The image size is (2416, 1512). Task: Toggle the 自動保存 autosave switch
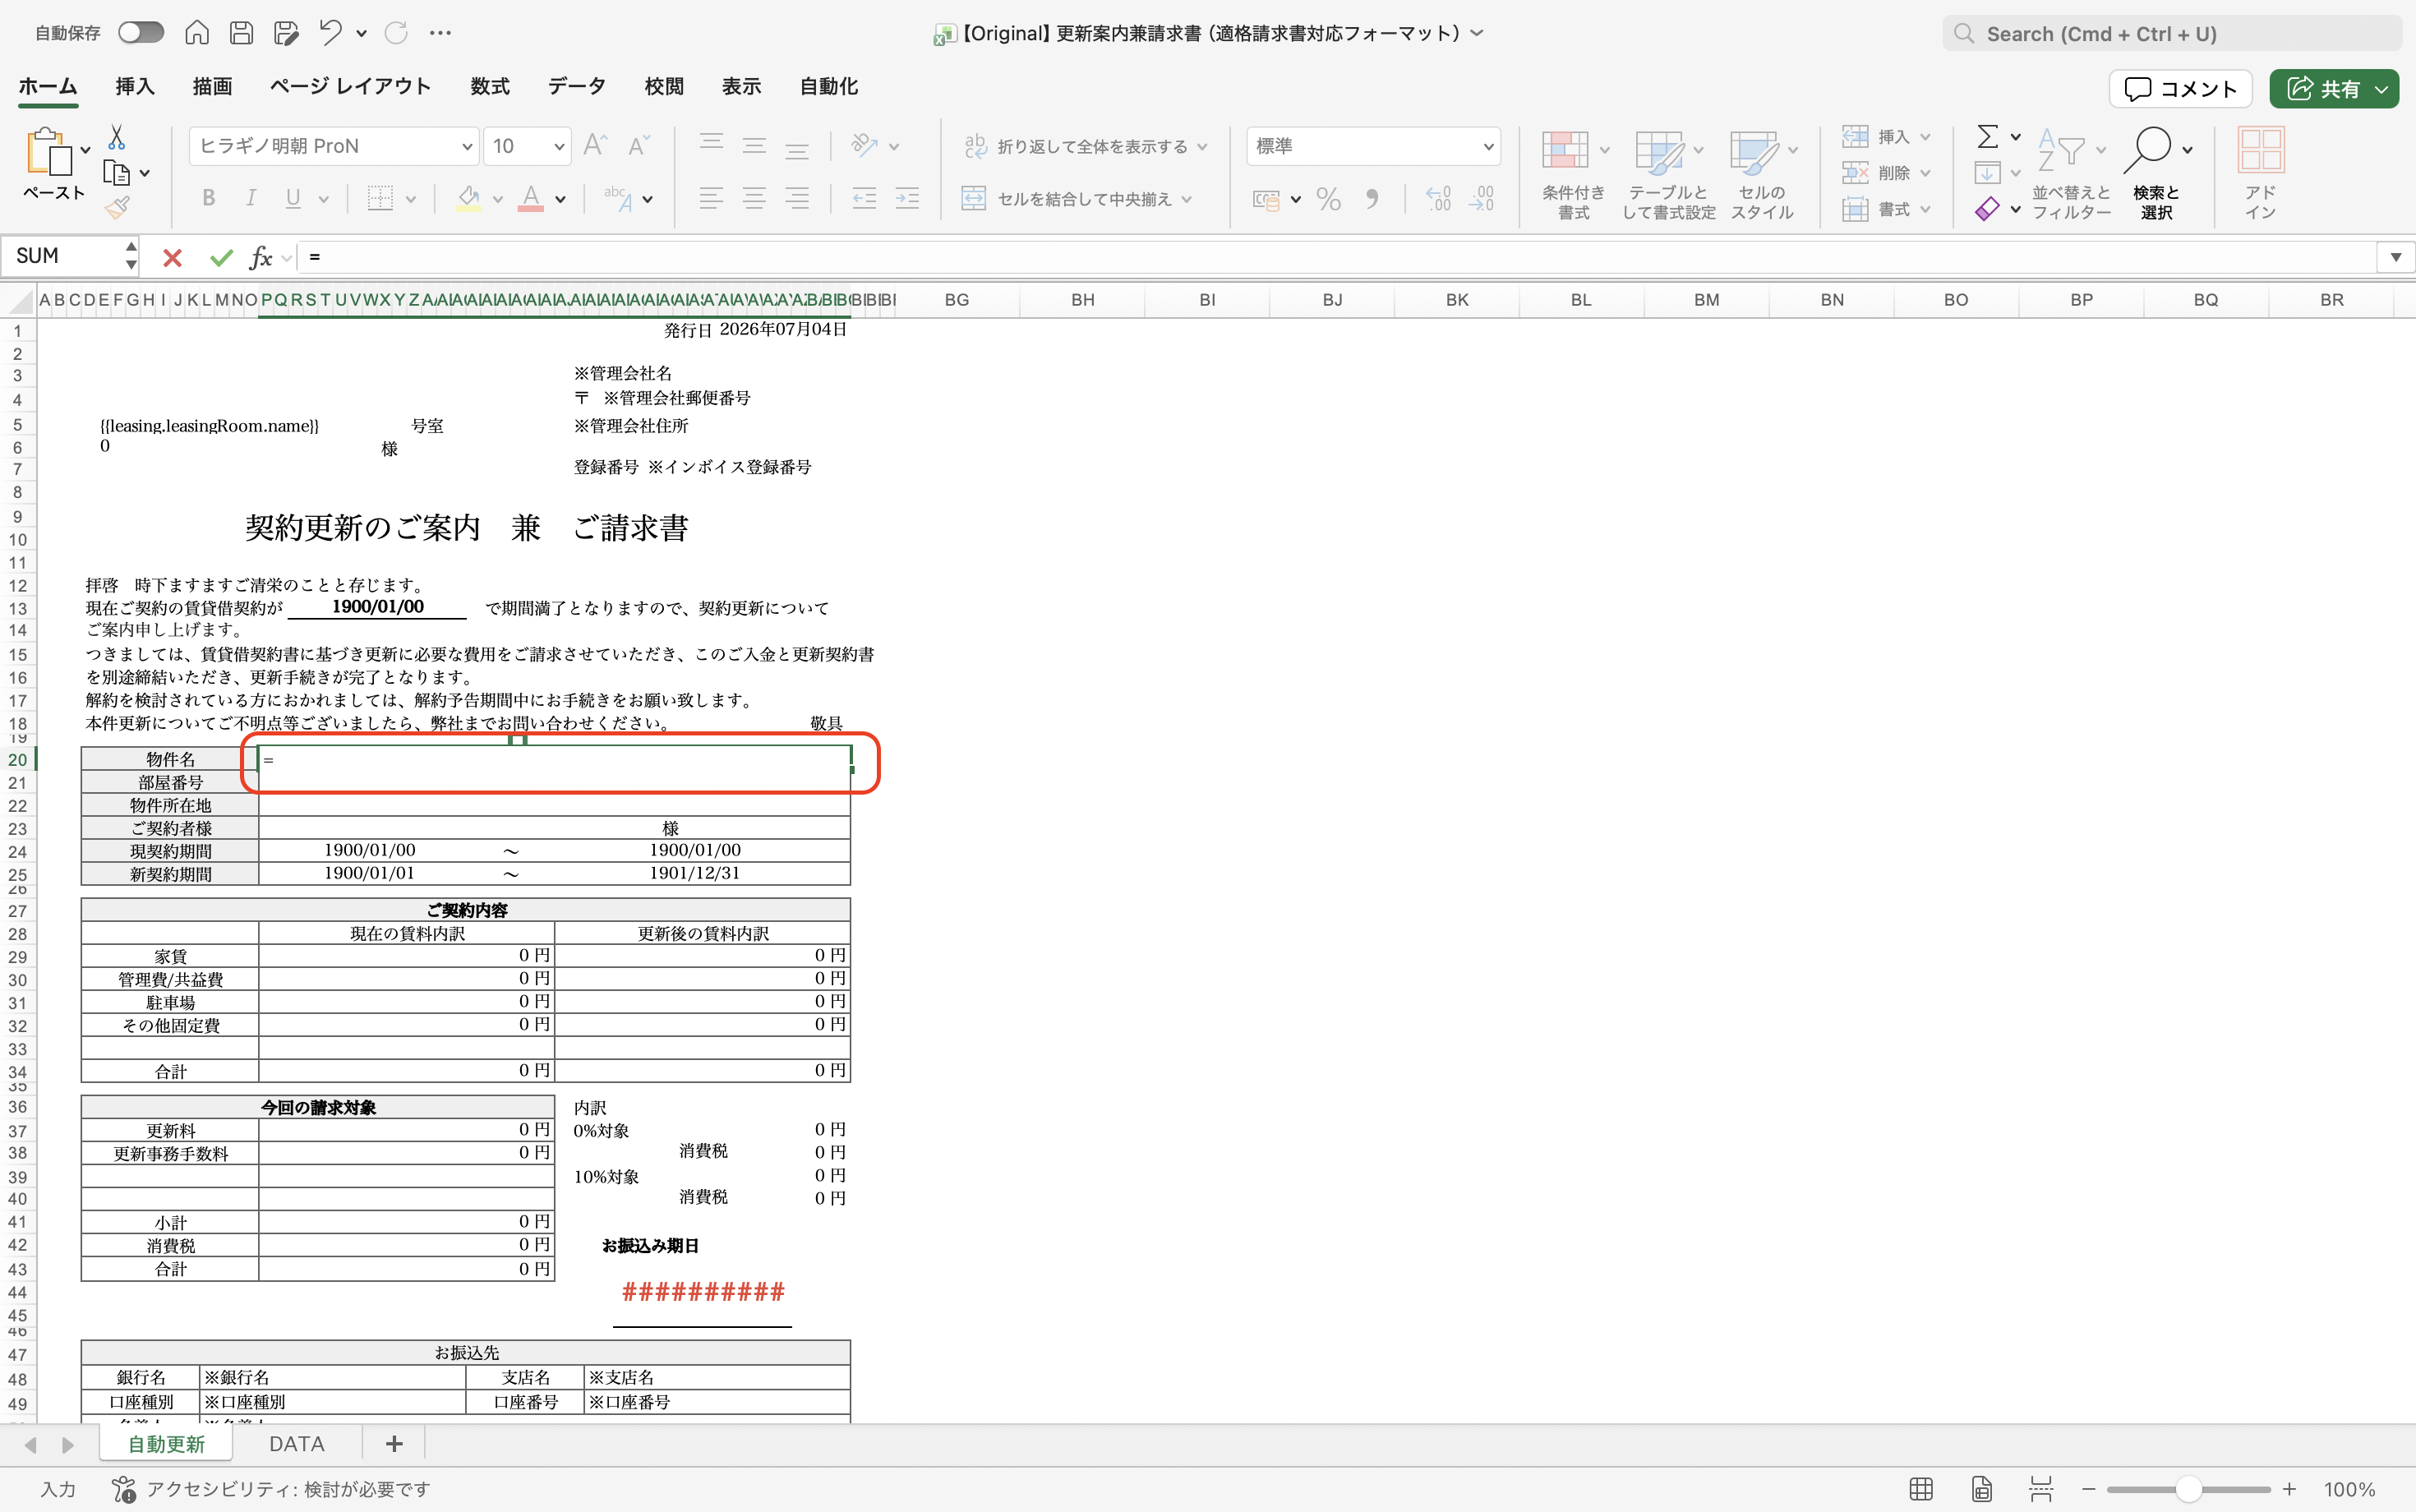click(x=141, y=33)
